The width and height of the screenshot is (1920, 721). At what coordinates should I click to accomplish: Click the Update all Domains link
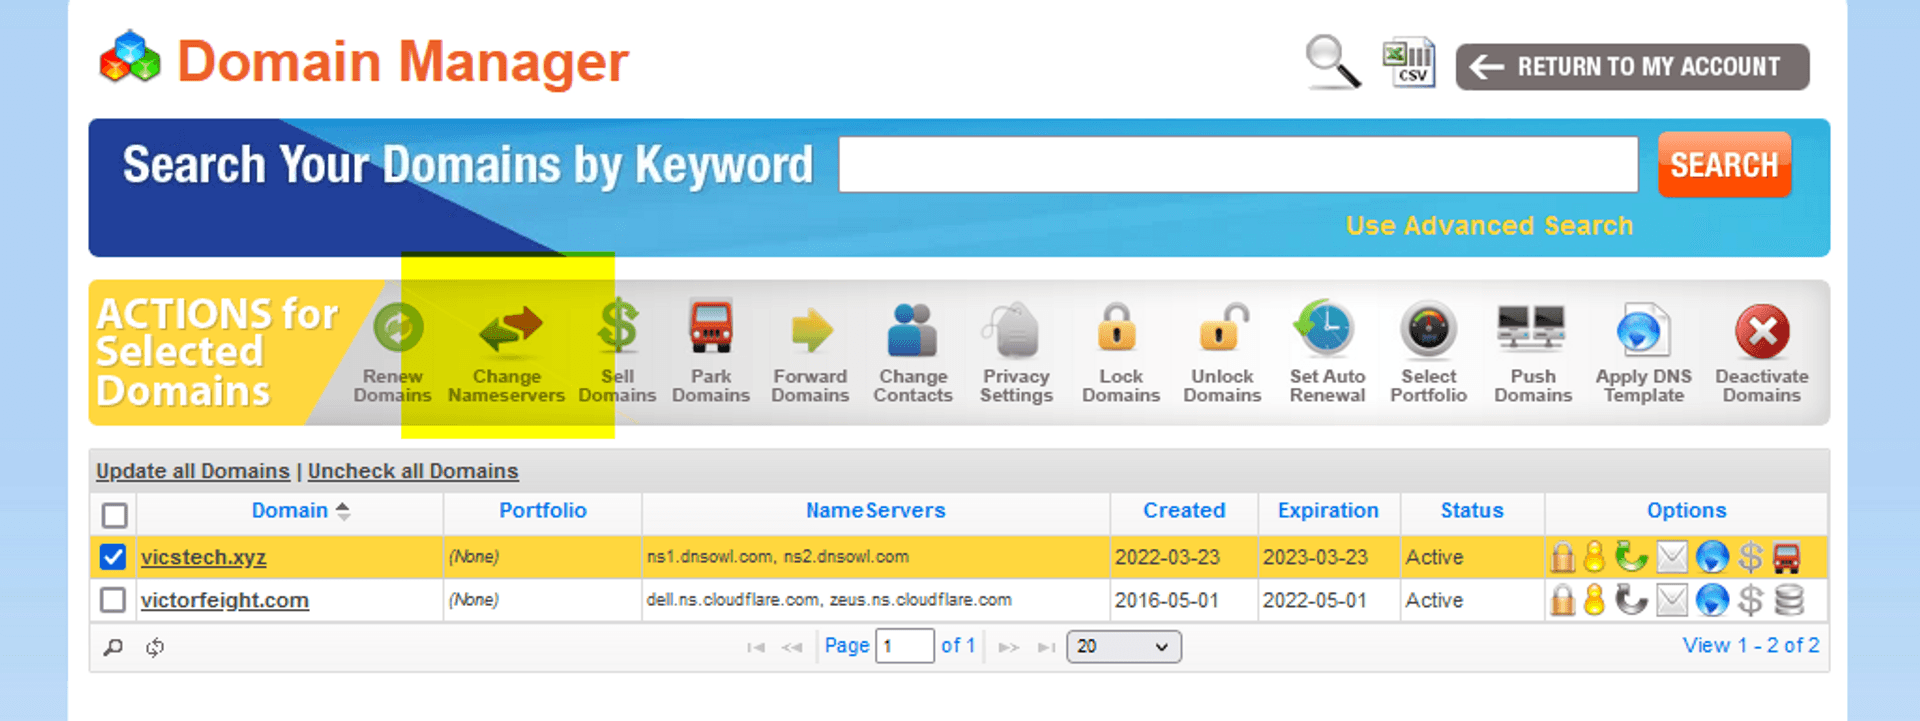(x=193, y=471)
